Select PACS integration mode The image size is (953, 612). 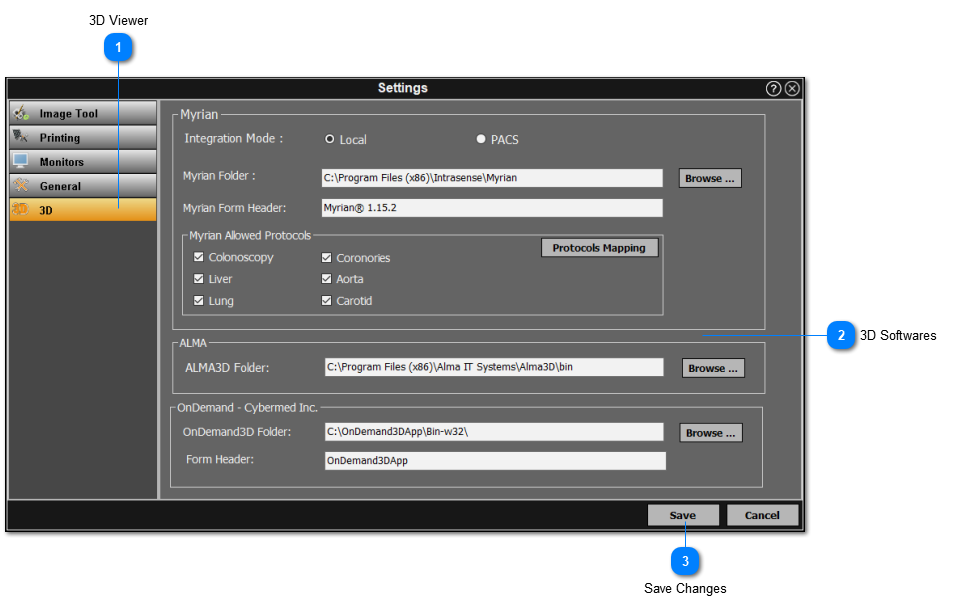point(480,139)
